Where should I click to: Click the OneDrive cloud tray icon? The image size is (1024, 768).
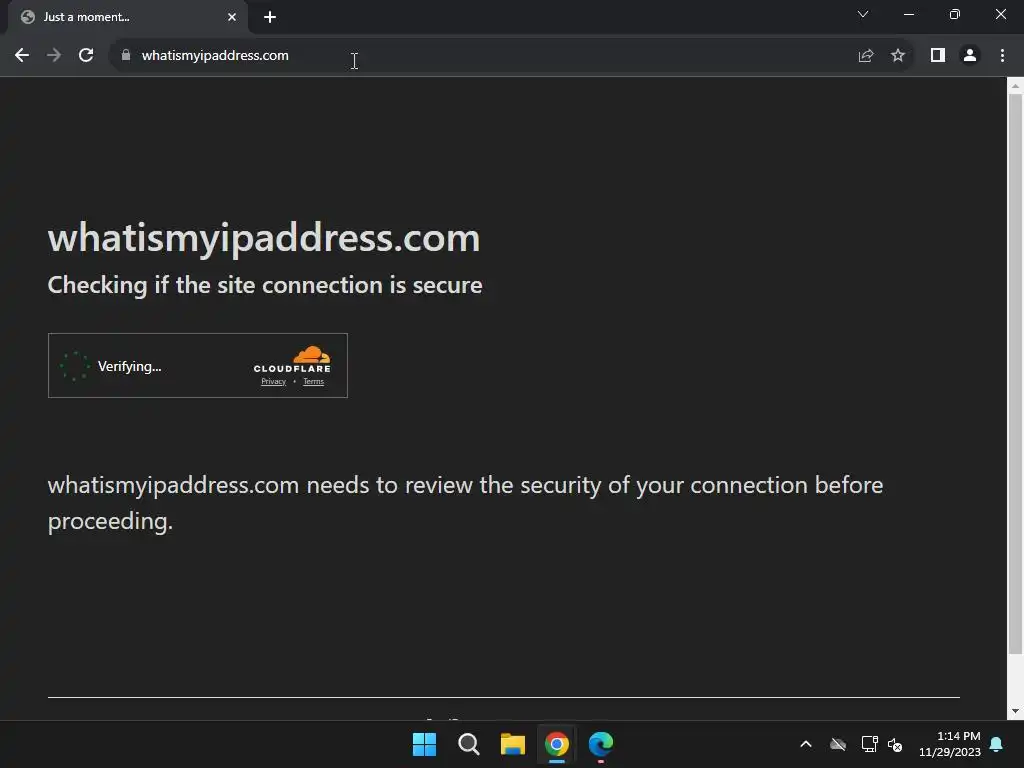pyautogui.click(x=838, y=744)
